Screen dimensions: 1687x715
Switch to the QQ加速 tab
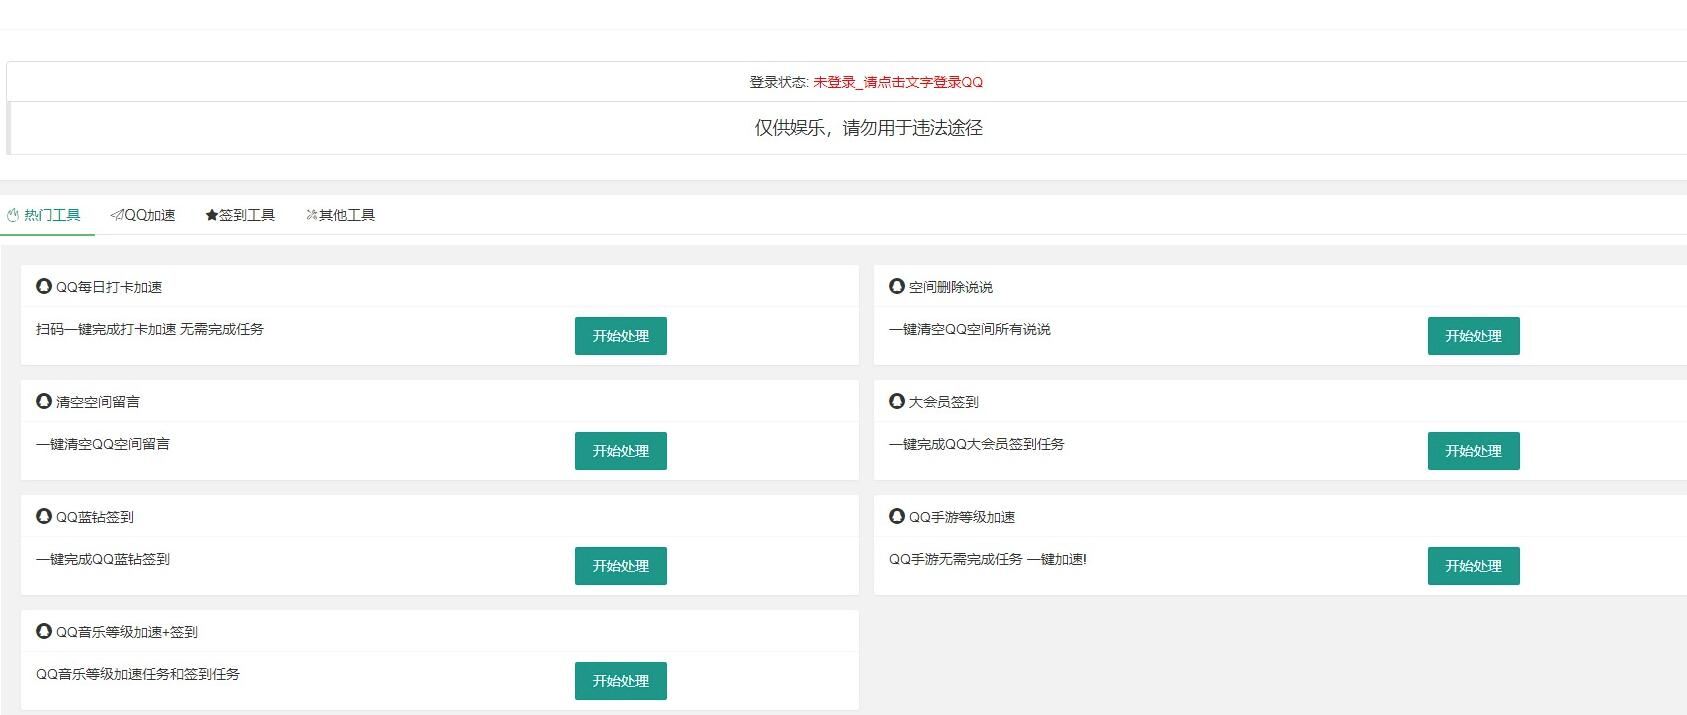tap(143, 215)
